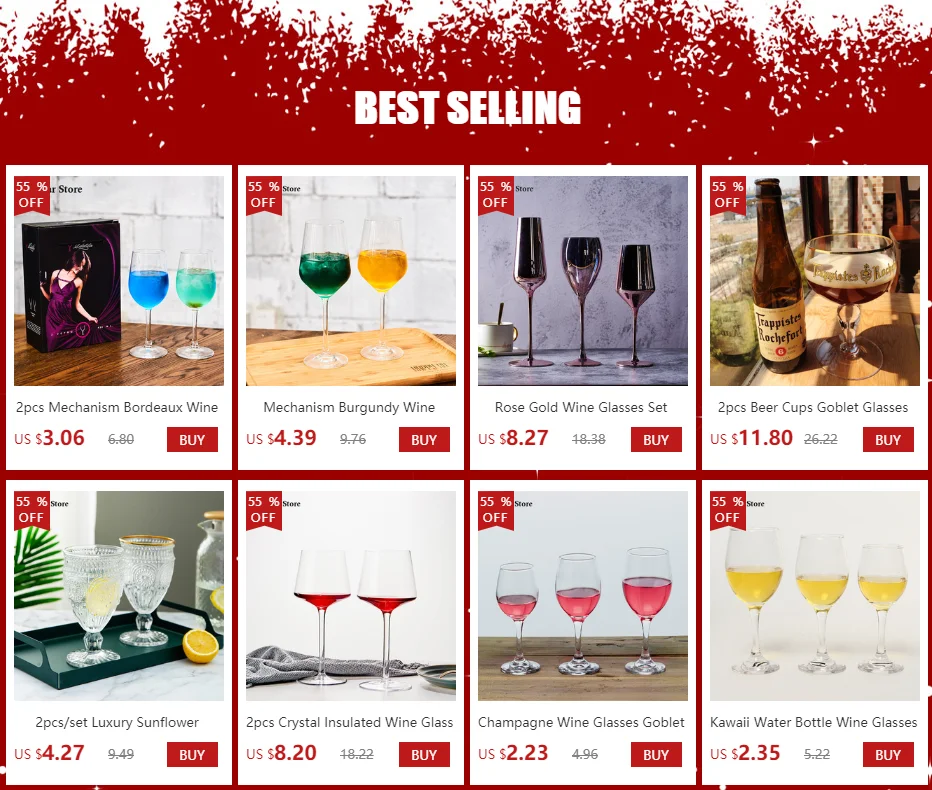The height and width of the screenshot is (790, 932).
Task: Open the pink champagne goblets image
Action: pos(582,596)
